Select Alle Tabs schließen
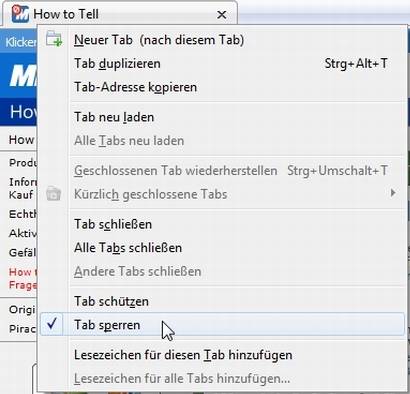This screenshot has width=410, height=394. coord(222,248)
